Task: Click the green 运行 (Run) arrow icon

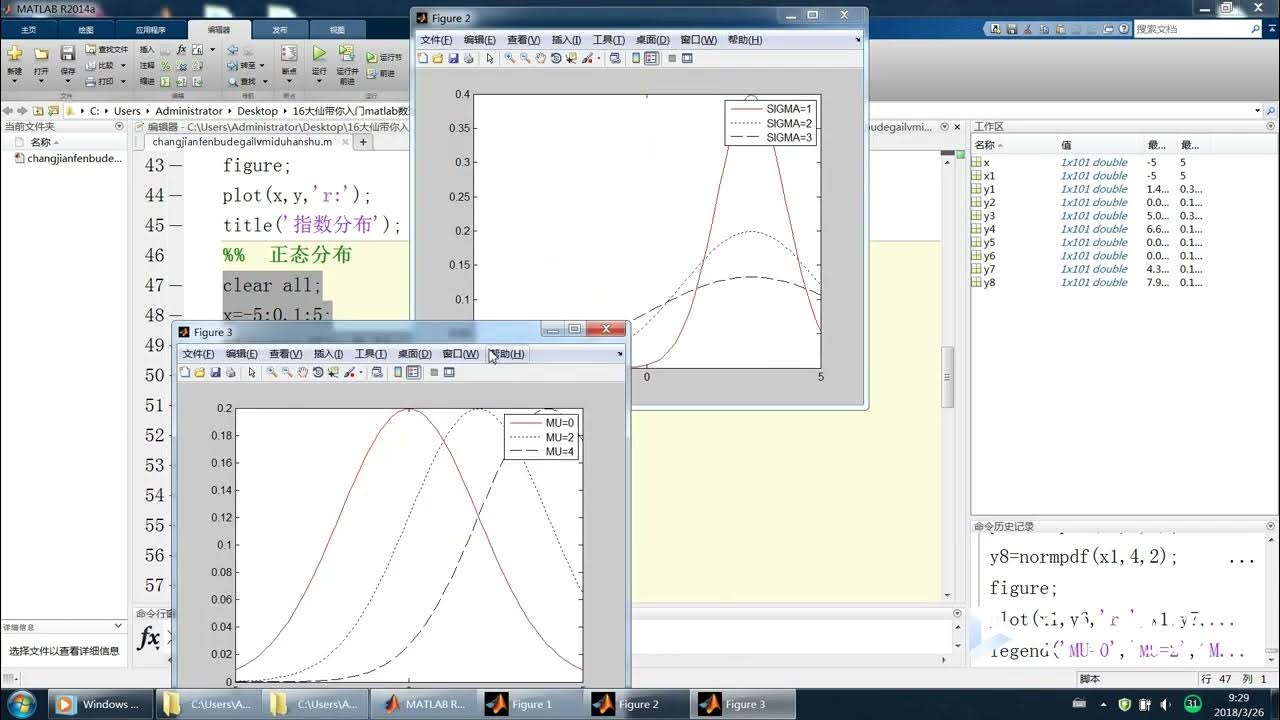Action: pos(319,54)
